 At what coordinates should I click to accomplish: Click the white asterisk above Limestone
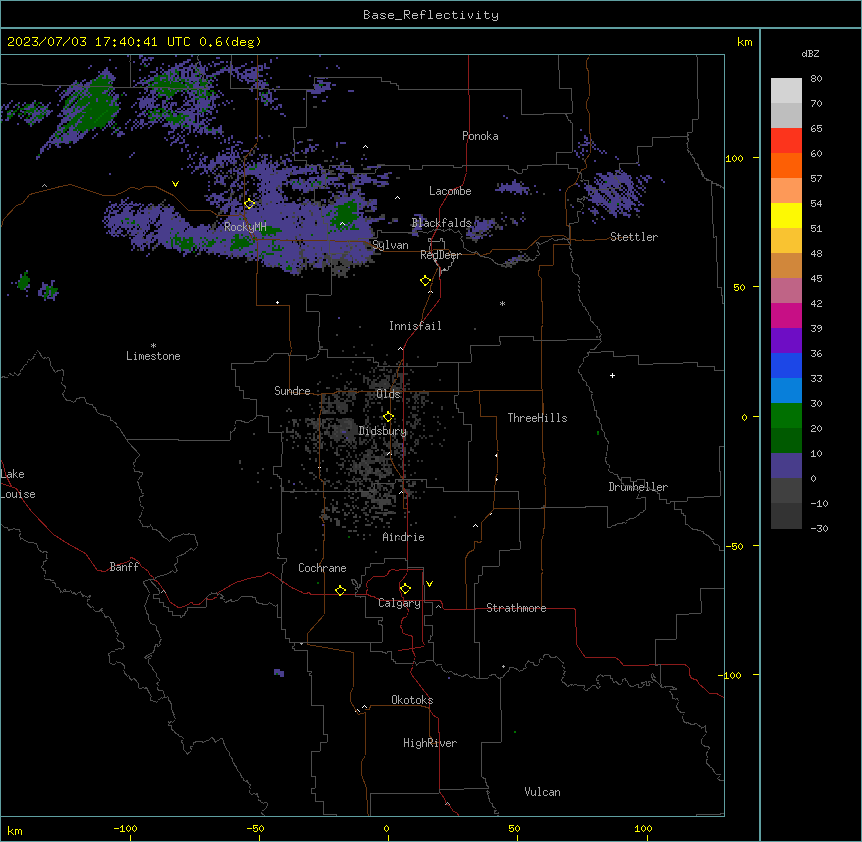[153, 345]
